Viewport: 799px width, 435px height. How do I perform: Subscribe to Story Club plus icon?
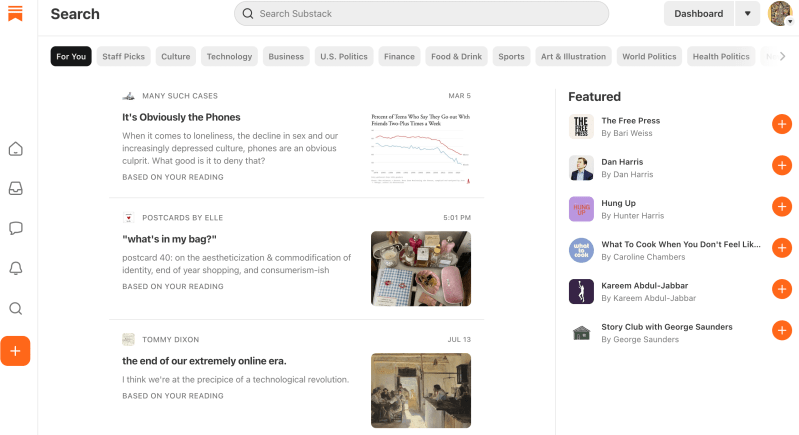[x=782, y=331]
